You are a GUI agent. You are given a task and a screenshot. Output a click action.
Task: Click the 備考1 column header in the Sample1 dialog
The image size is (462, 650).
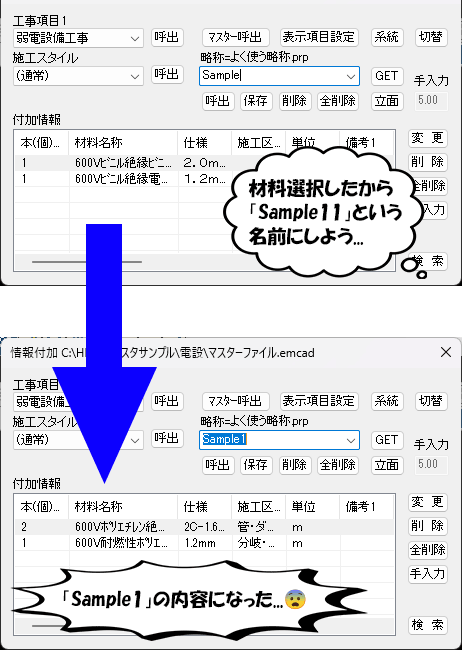pos(366,507)
